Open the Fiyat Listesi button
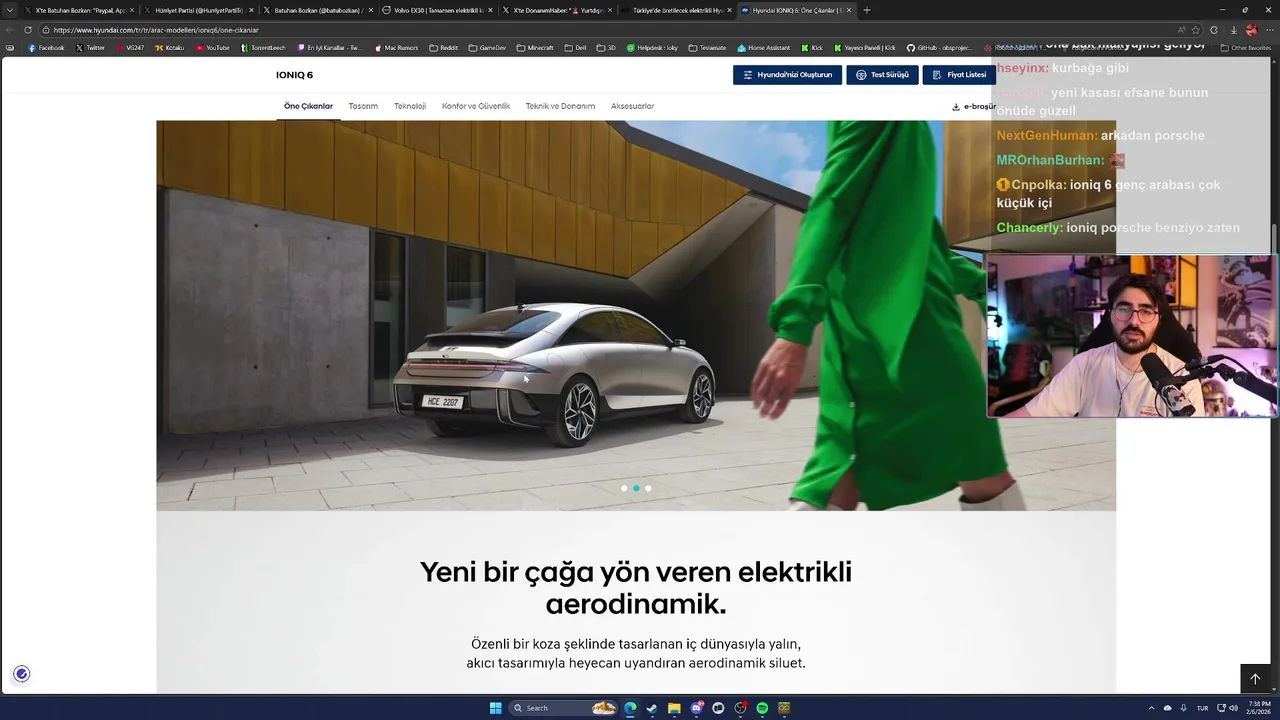 [x=959, y=75]
